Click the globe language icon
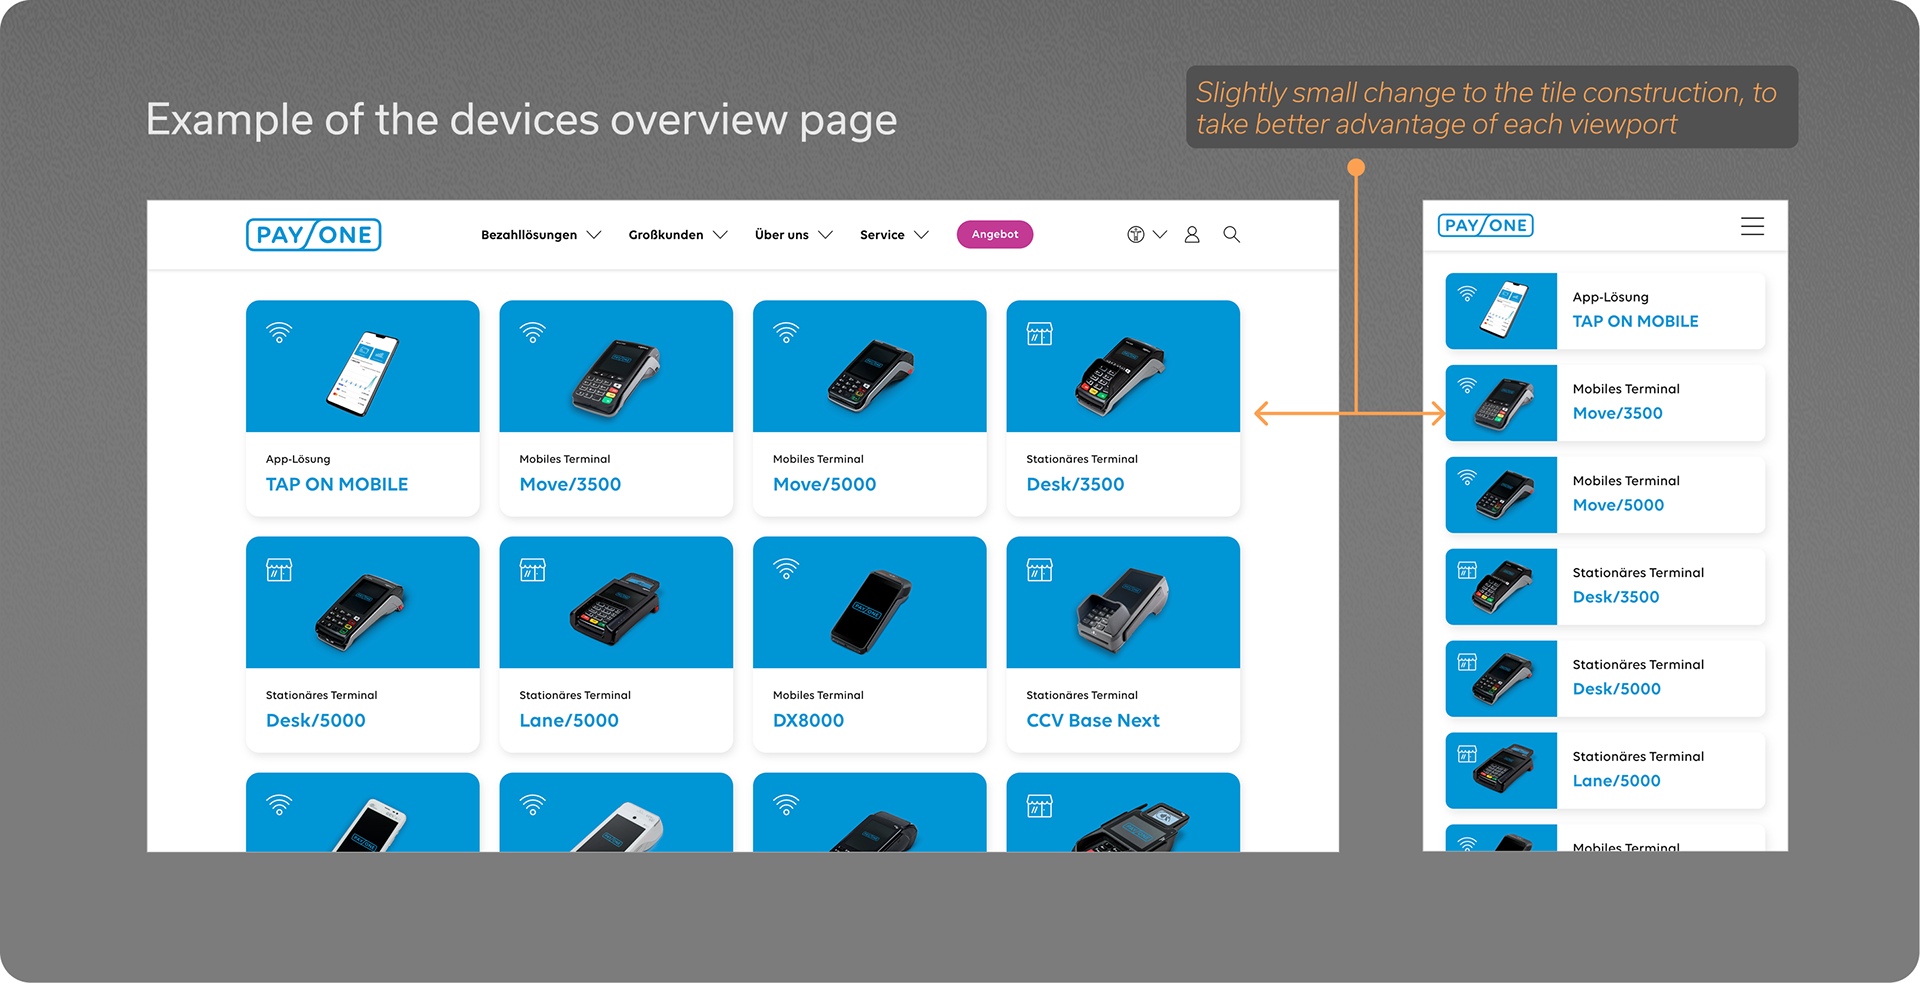 point(1136,234)
